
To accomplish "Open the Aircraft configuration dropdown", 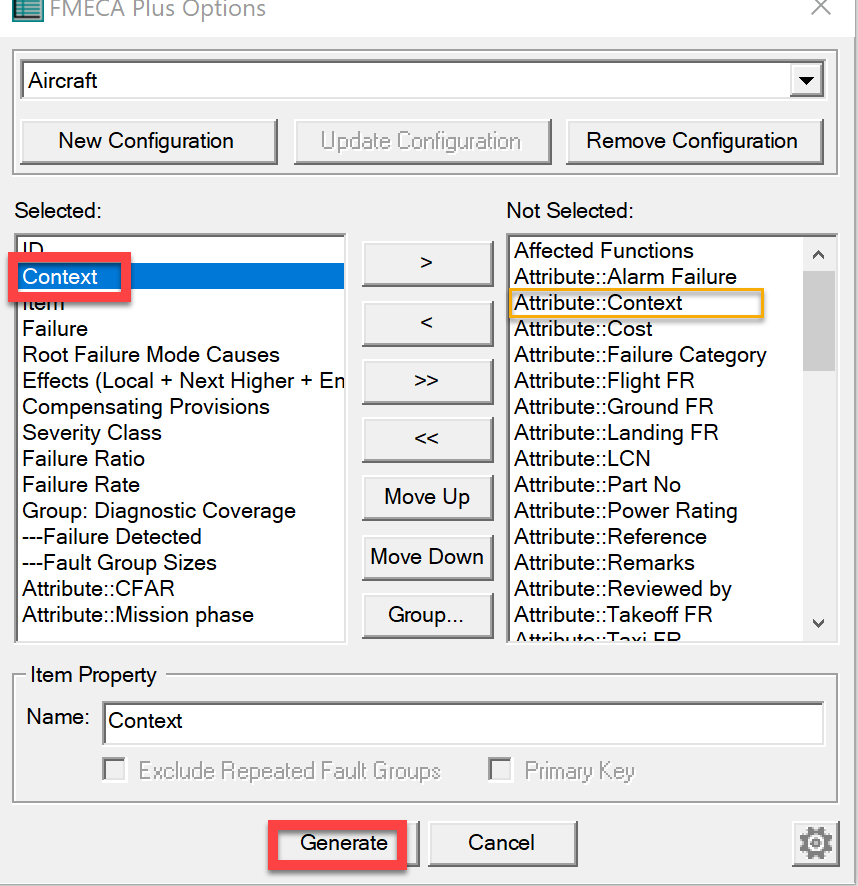I will (805, 81).
